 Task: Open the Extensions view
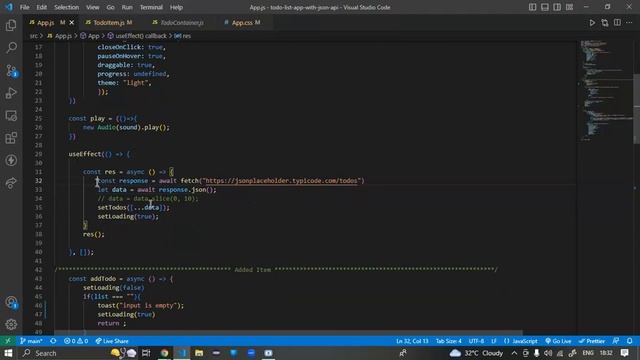click(11, 138)
